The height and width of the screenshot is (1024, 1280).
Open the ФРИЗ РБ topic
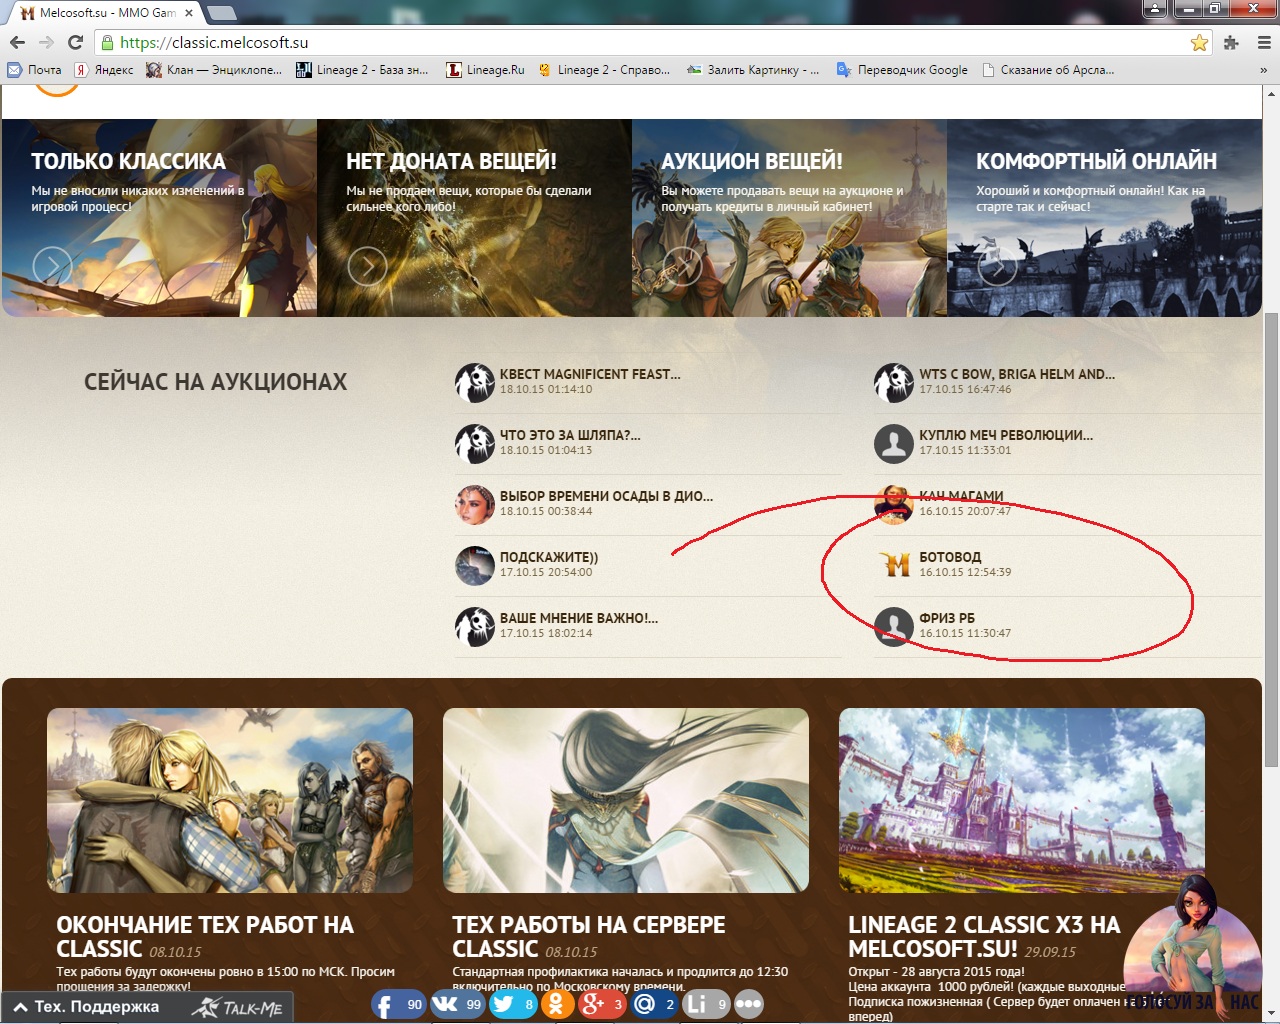pyautogui.click(x=947, y=618)
